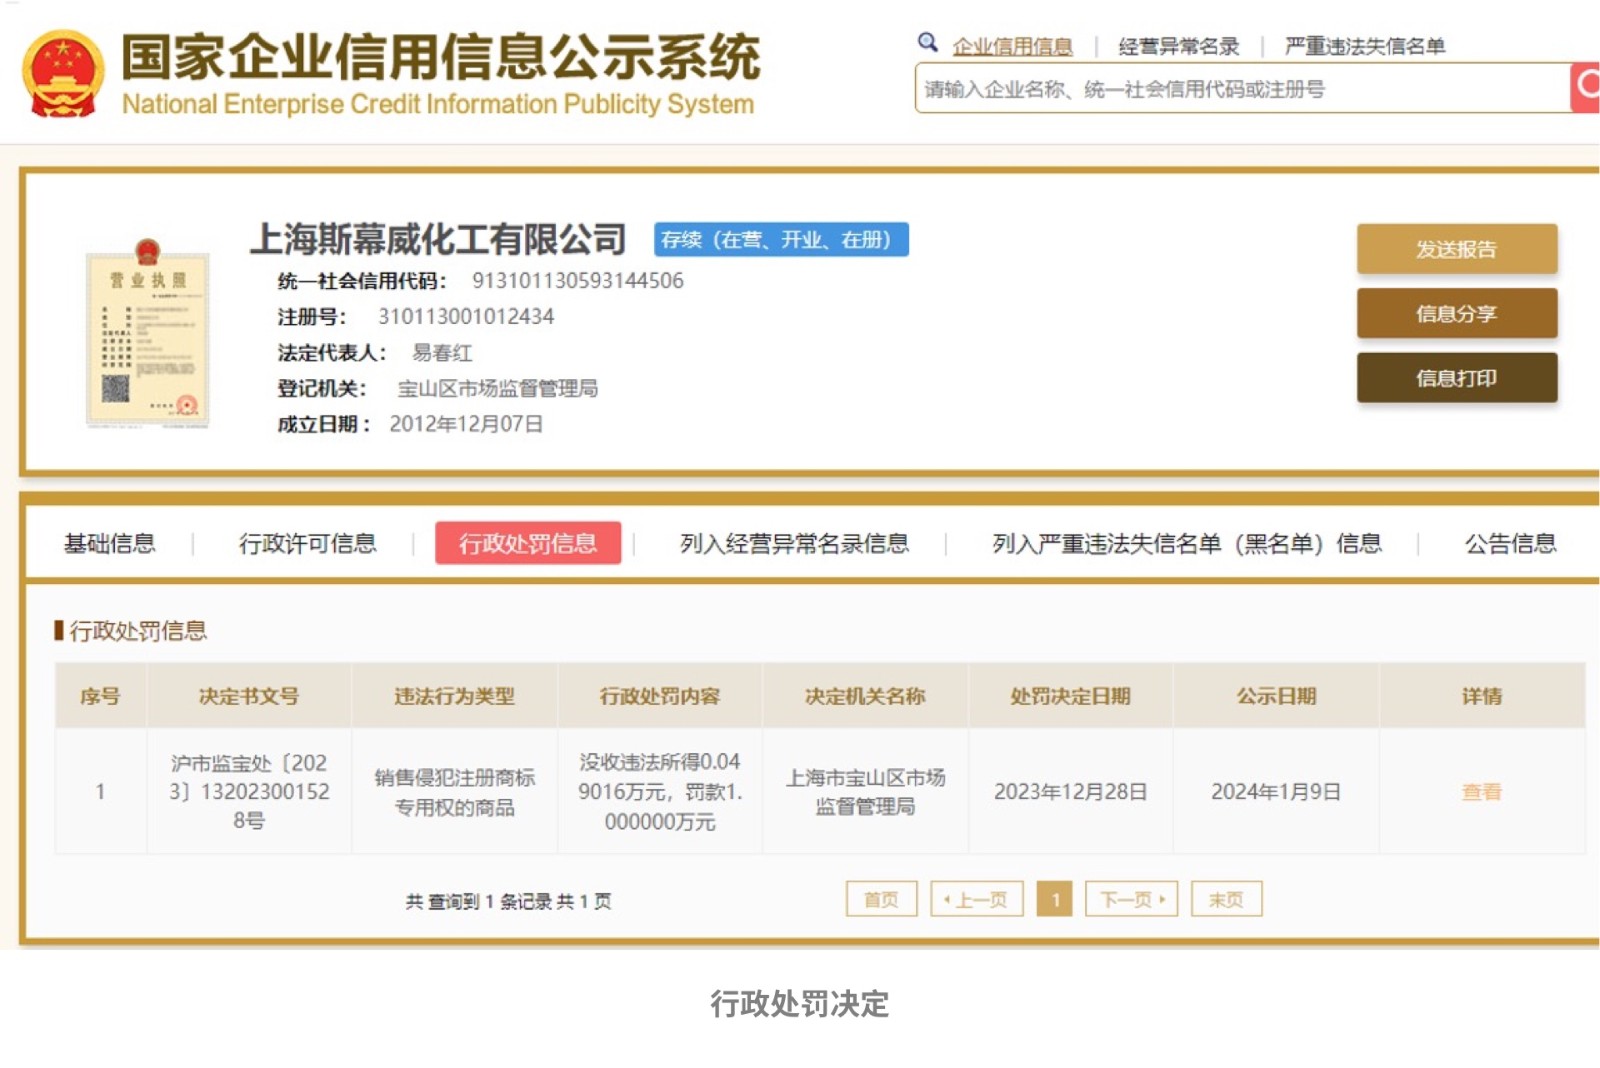This screenshot has height=1068, width=1600.
Task: Click the 处罚决定日期 column header
Action: 1070,696
